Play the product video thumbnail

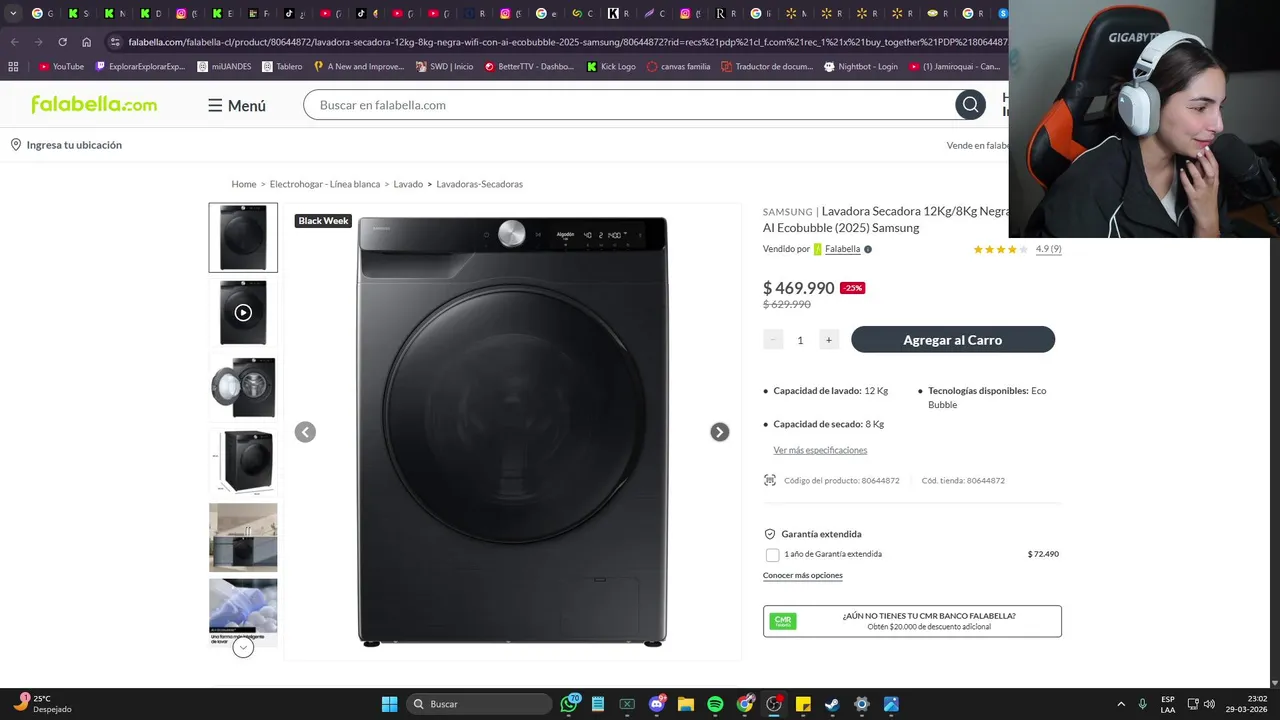point(243,312)
